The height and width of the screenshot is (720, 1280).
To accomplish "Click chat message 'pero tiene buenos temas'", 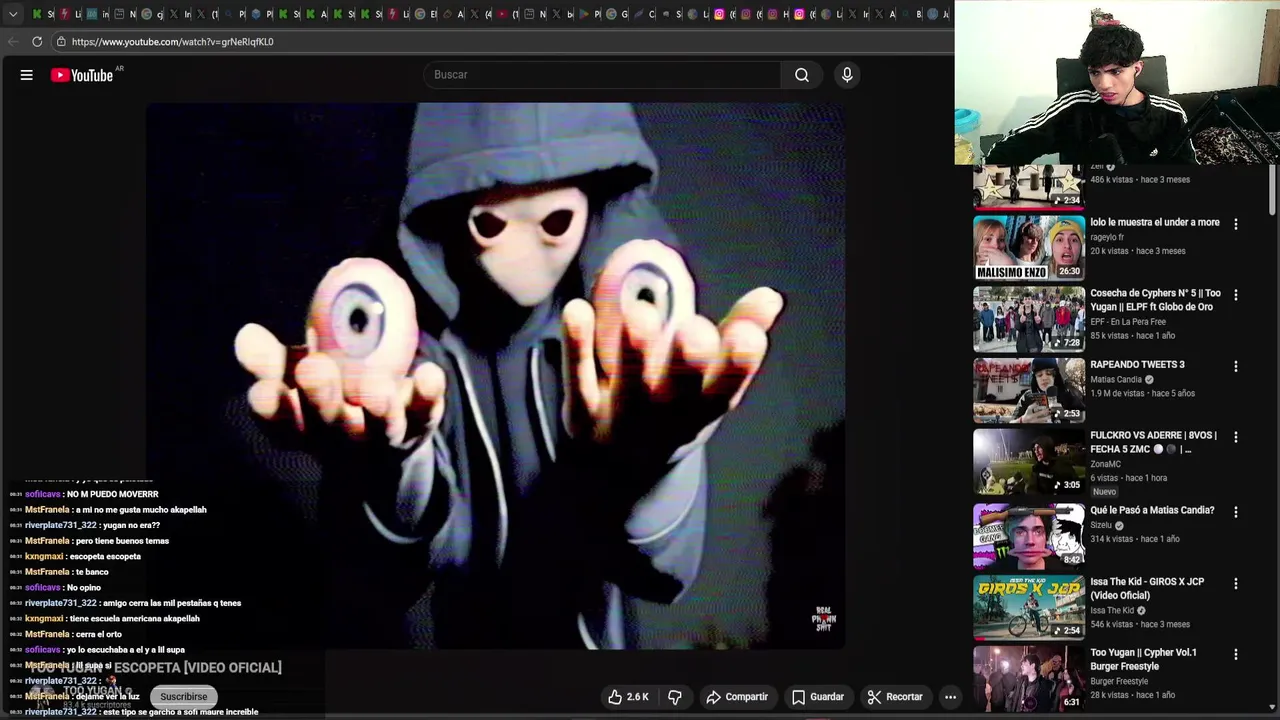I will 122,541.
